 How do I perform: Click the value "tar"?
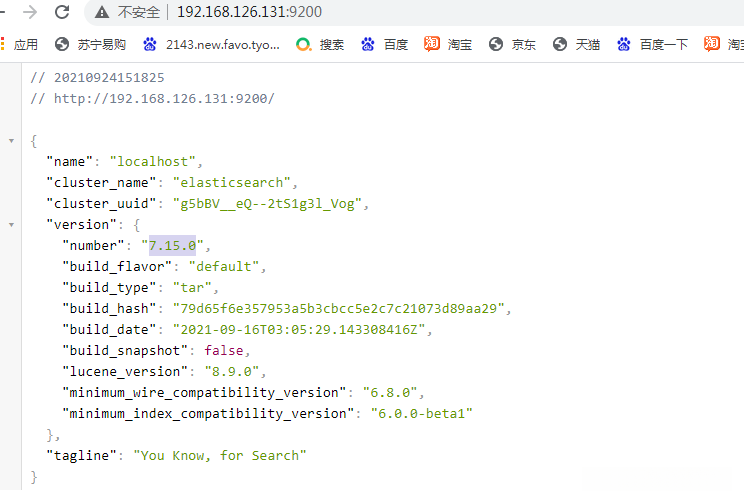192,287
